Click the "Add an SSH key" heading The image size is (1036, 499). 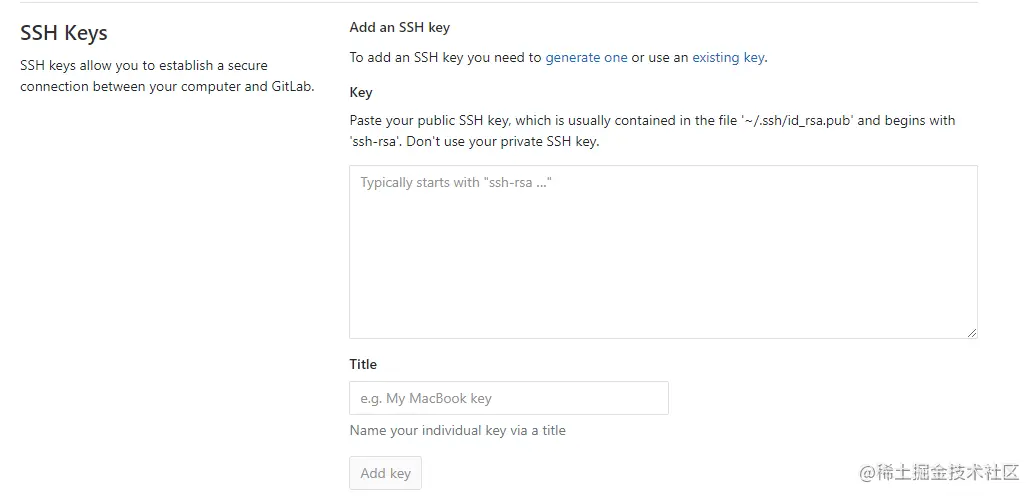coord(400,28)
